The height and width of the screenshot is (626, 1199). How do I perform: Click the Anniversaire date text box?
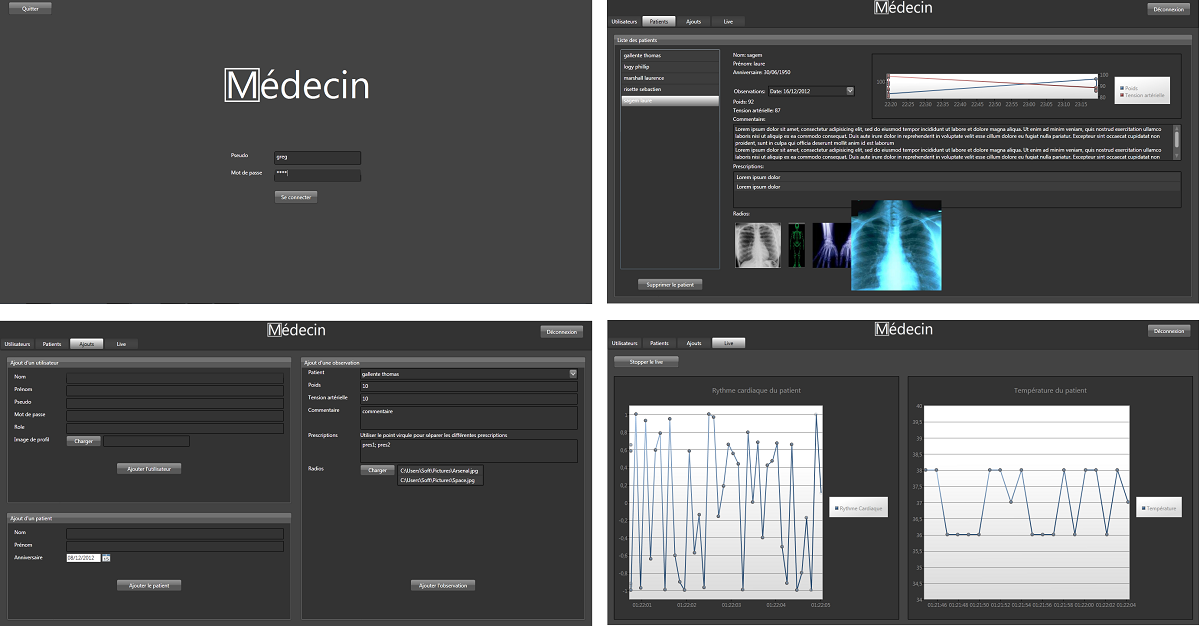[83, 558]
